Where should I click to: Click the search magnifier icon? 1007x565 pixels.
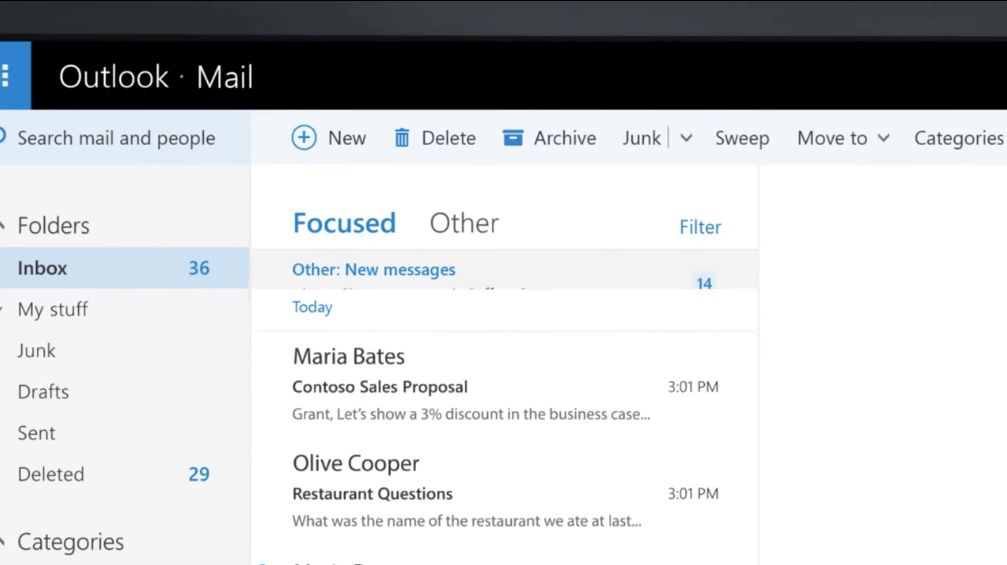point(3,137)
